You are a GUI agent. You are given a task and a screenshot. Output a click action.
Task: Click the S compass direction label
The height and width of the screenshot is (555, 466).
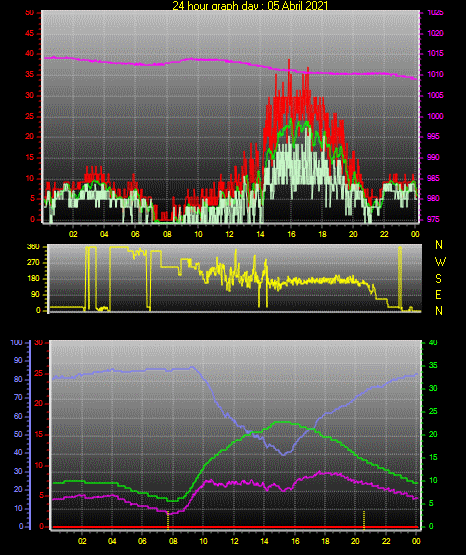[438, 279]
